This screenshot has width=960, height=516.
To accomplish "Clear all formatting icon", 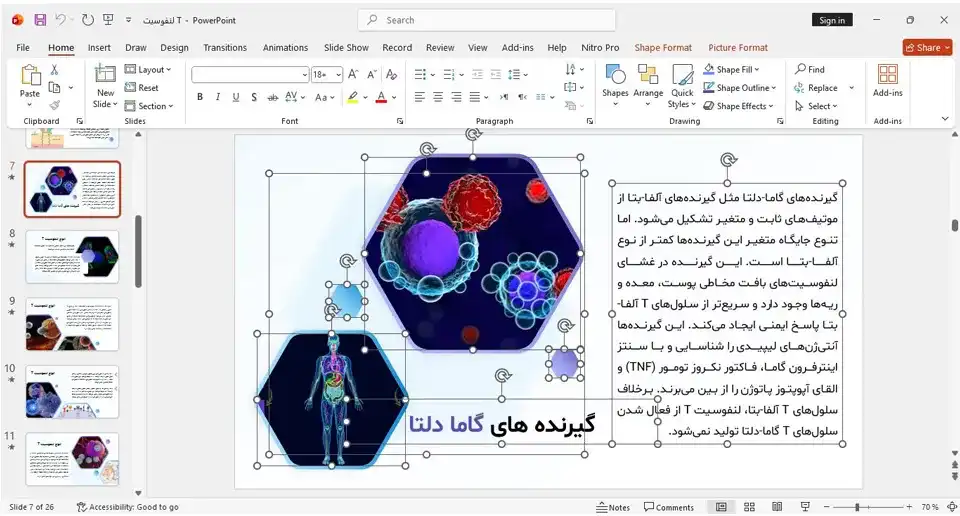I will 392,75.
